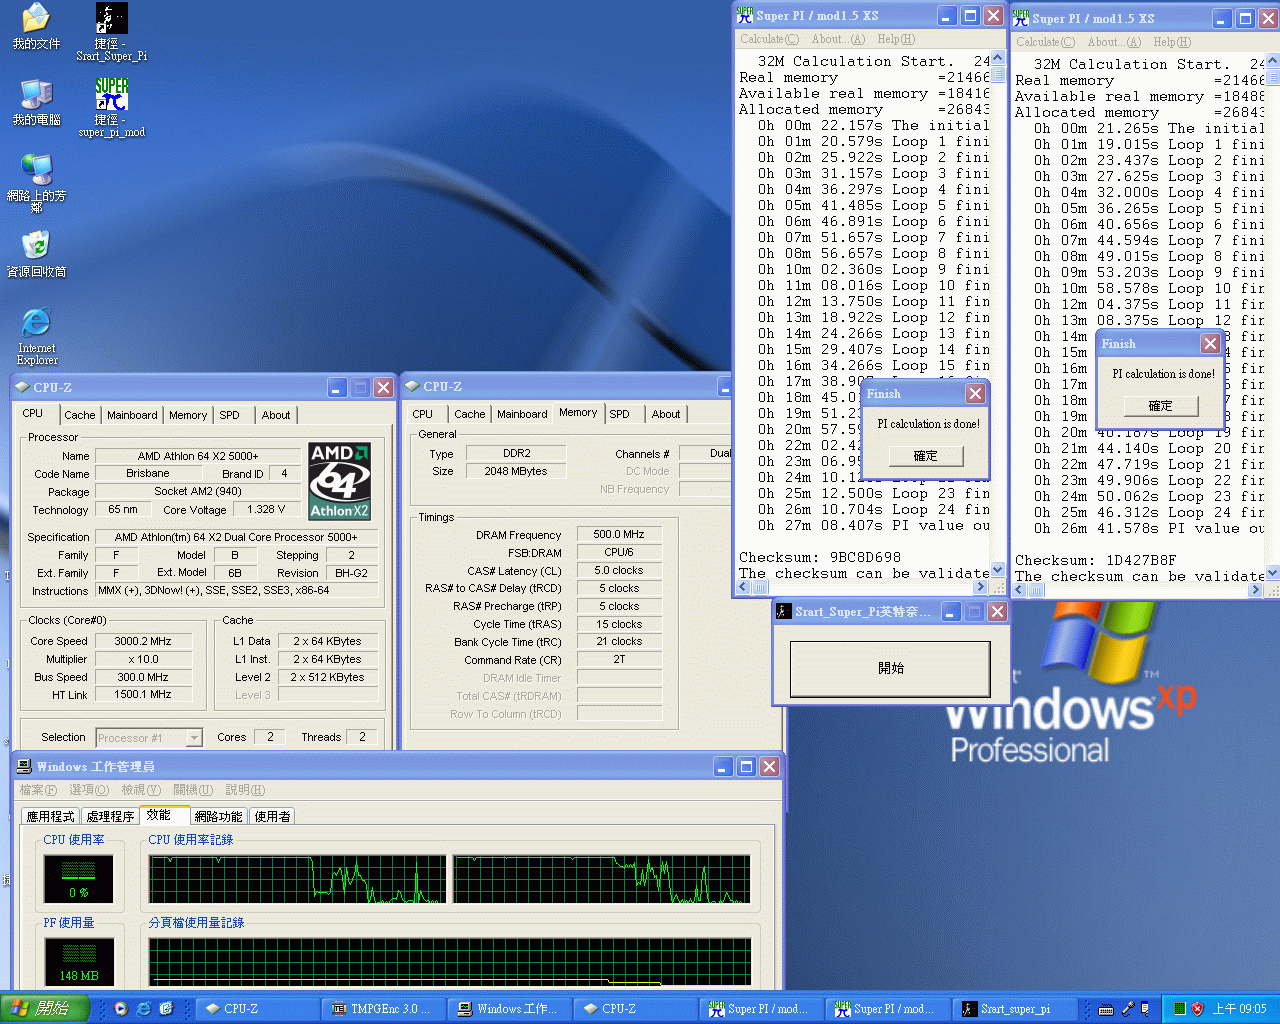
Task: Confirm 確定 in Finish dialog over checksum 9BC8D698 window
Action: point(926,456)
